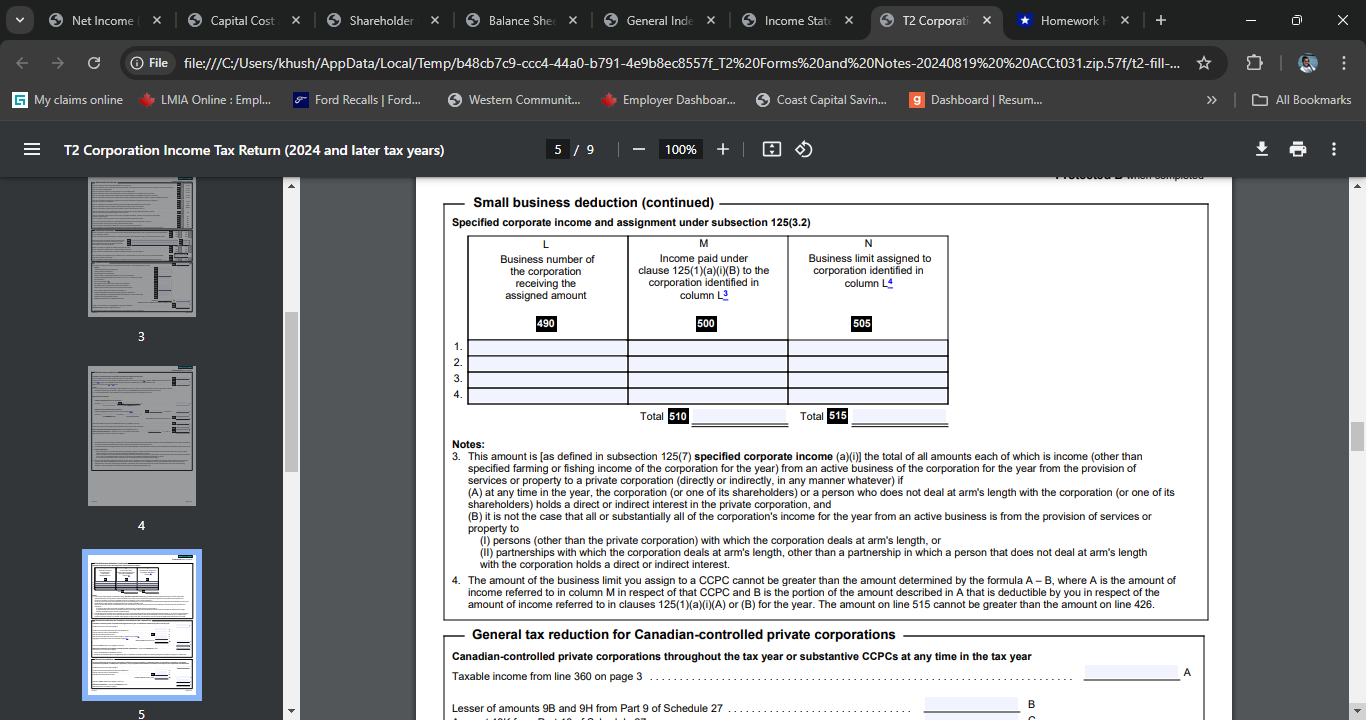Navigate back with the back arrow

[22, 61]
